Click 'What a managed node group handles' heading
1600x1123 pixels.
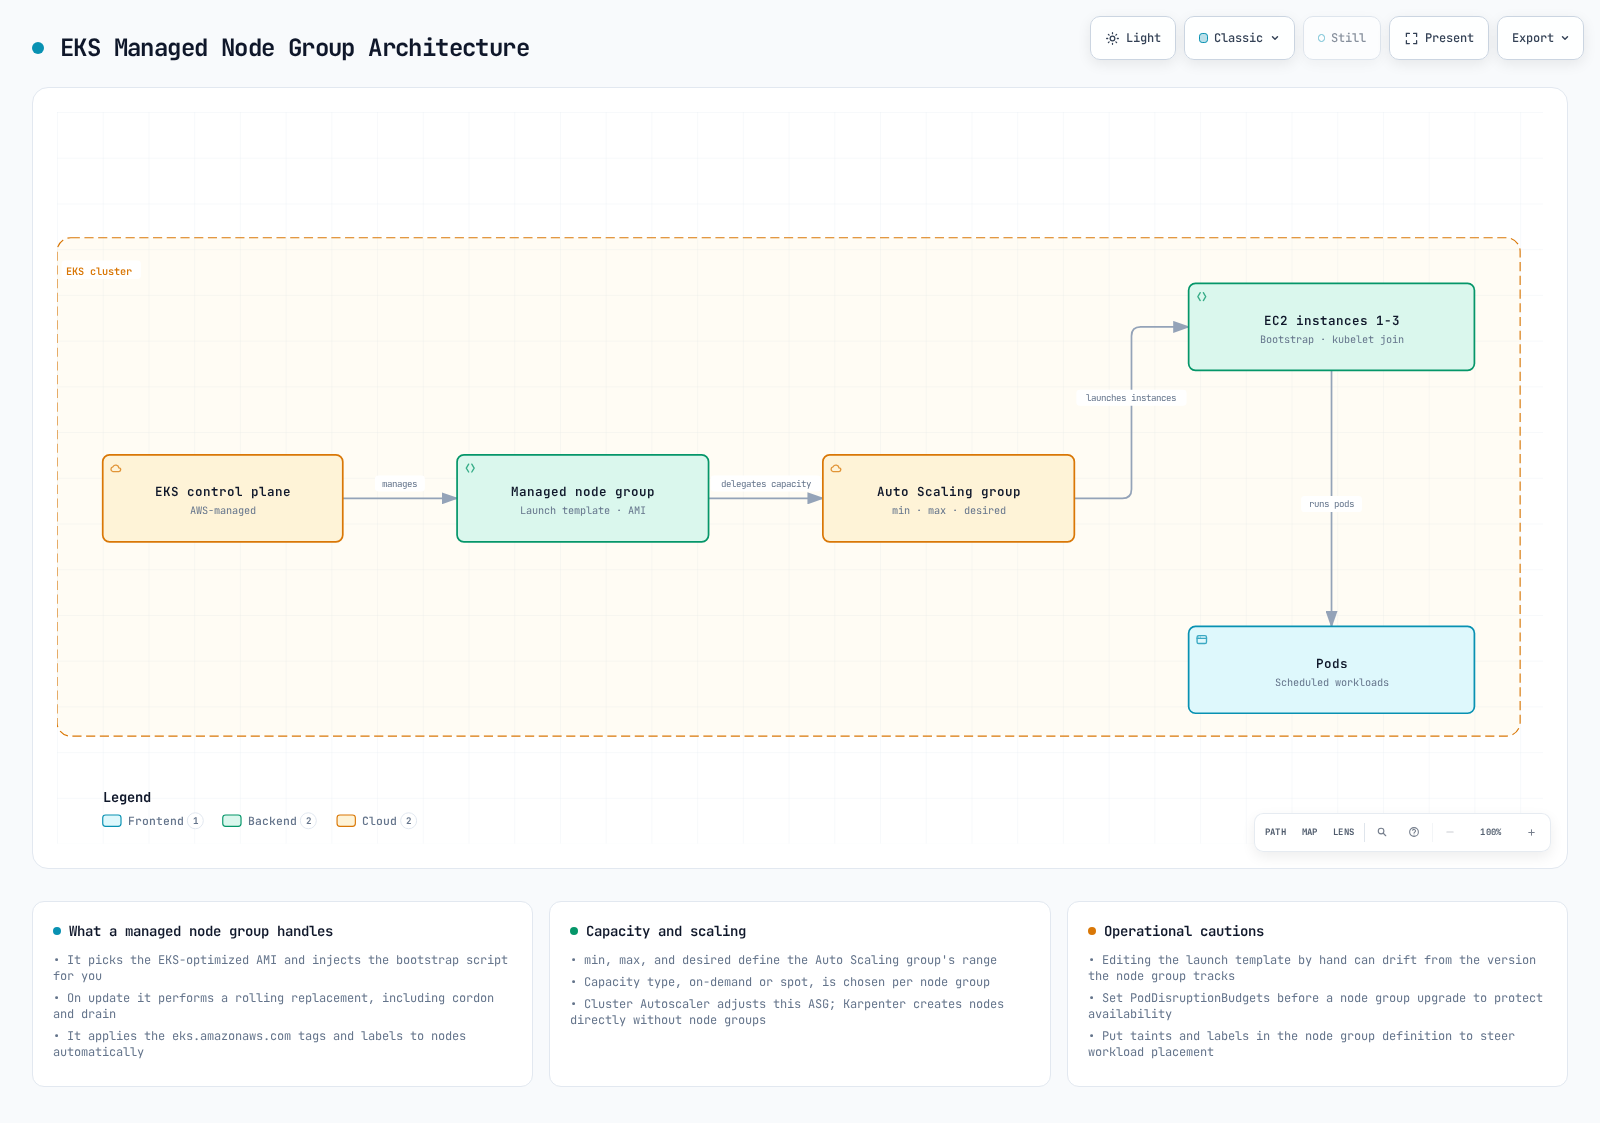(x=201, y=931)
